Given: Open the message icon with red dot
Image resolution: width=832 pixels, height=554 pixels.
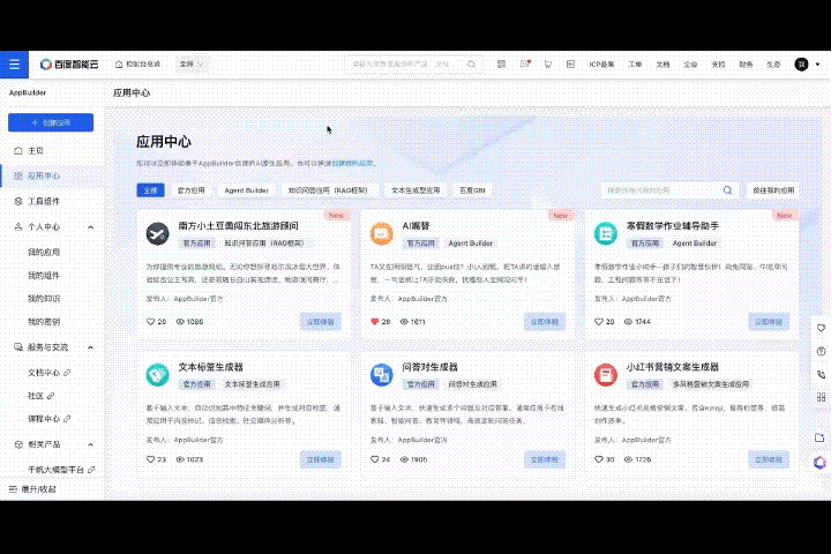Looking at the screenshot, I should coord(525,64).
